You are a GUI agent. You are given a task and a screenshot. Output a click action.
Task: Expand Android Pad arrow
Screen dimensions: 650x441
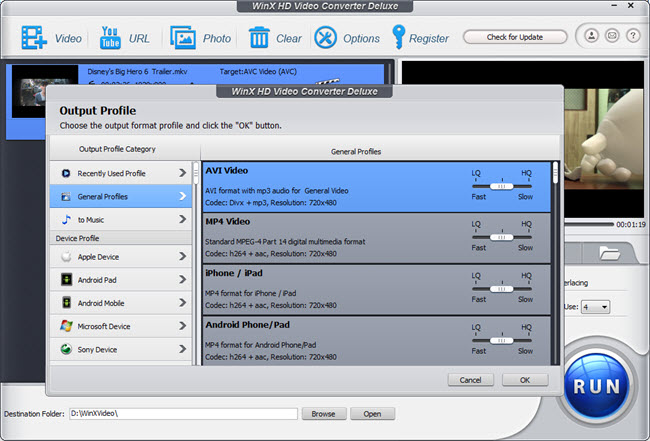[182, 280]
